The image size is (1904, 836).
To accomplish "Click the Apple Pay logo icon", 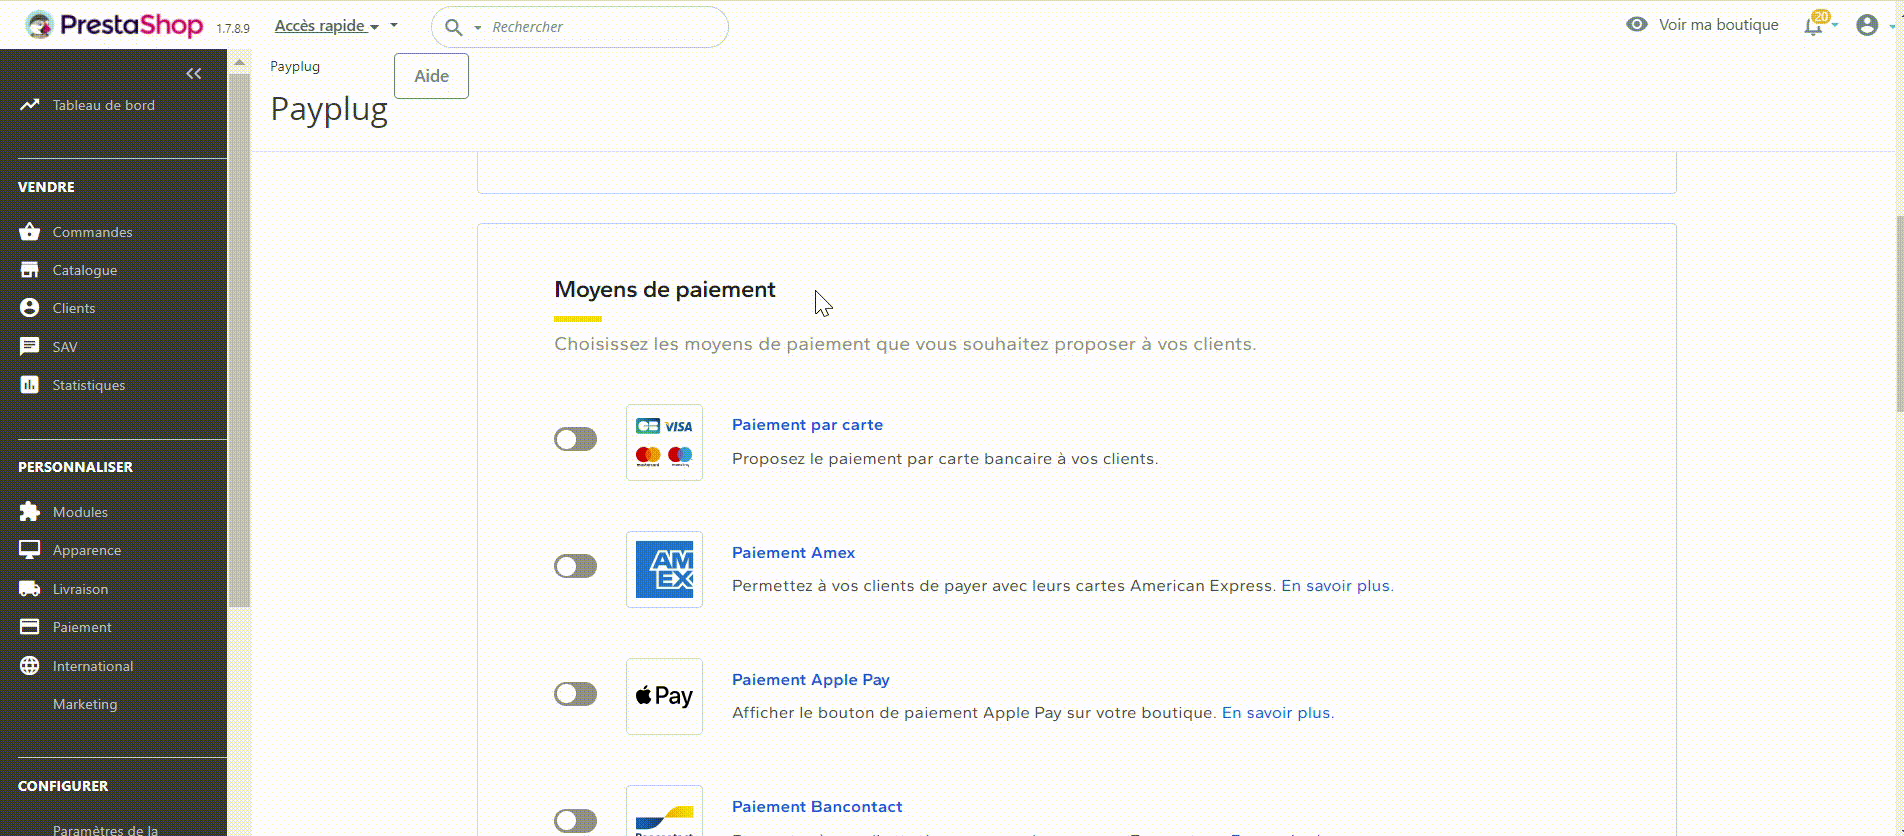I will pyautogui.click(x=664, y=696).
